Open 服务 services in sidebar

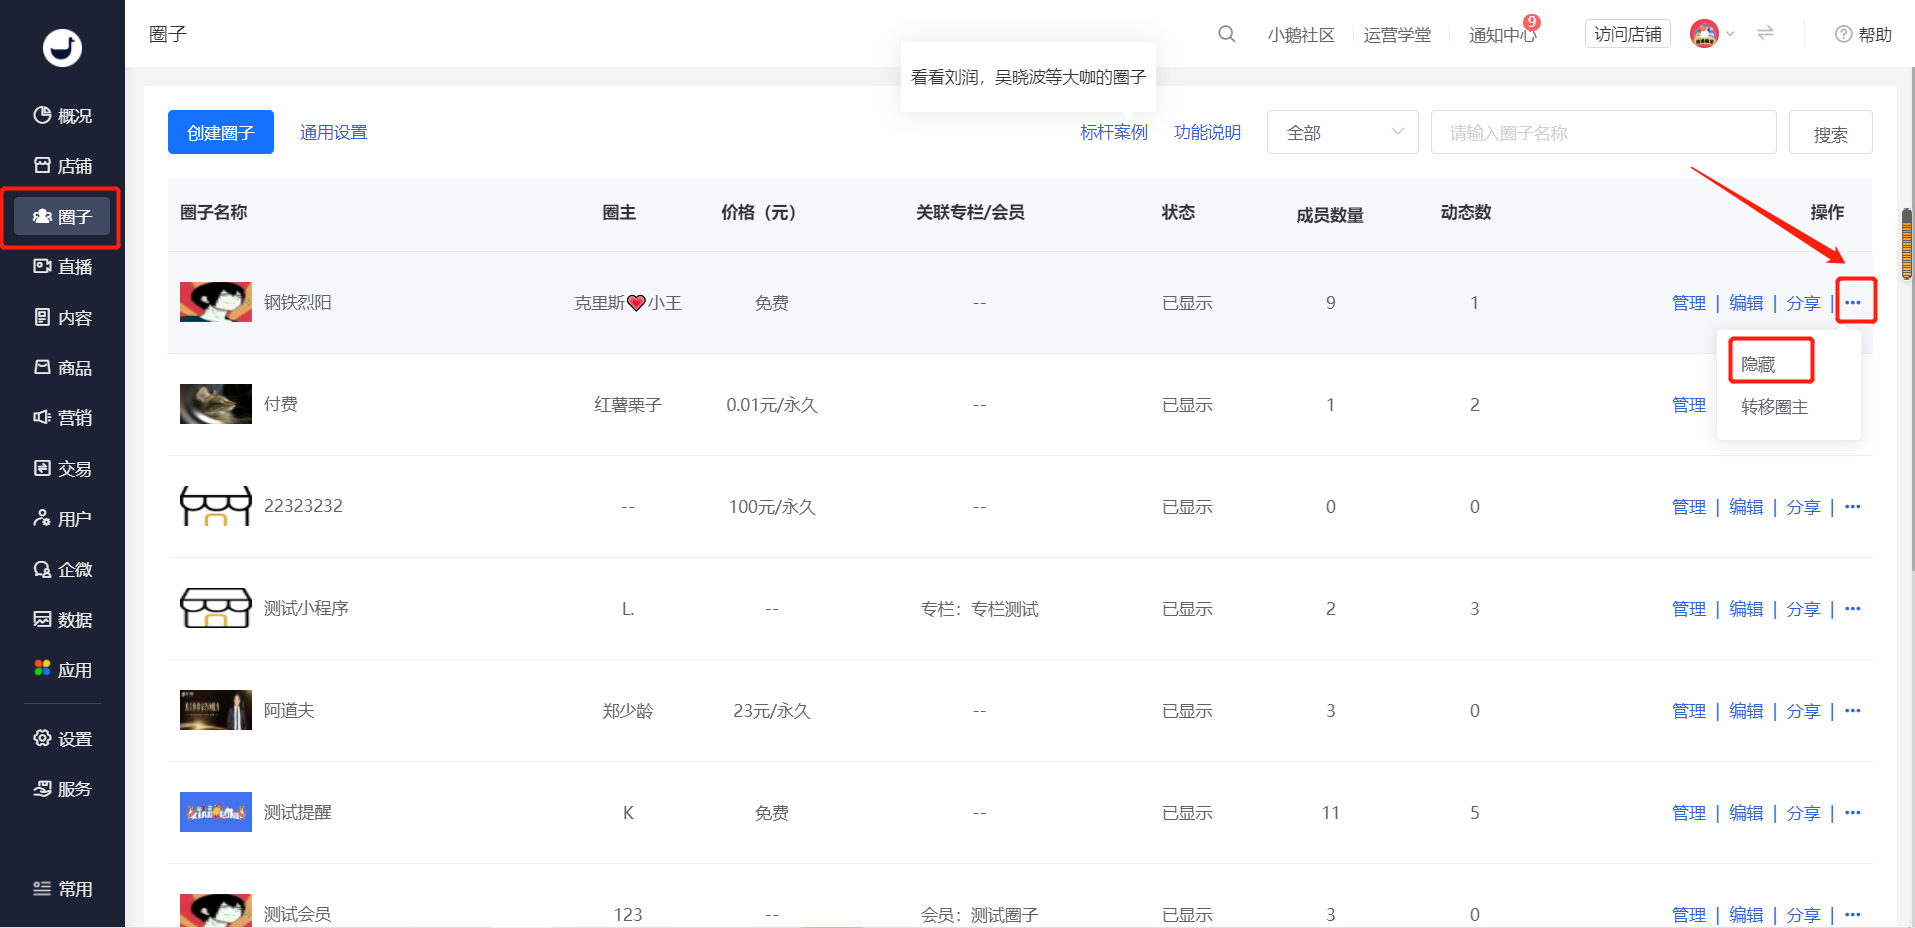(62, 789)
